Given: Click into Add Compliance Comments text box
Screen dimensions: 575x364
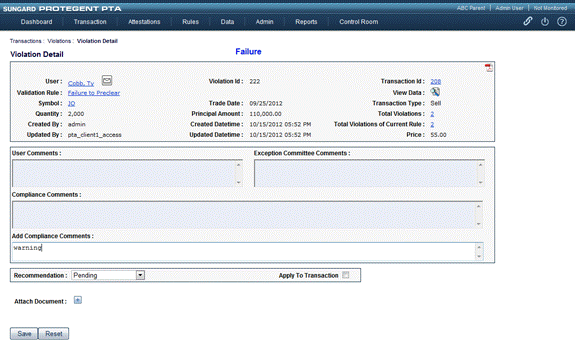Looking at the screenshot, I should pyautogui.click(x=243, y=251).
